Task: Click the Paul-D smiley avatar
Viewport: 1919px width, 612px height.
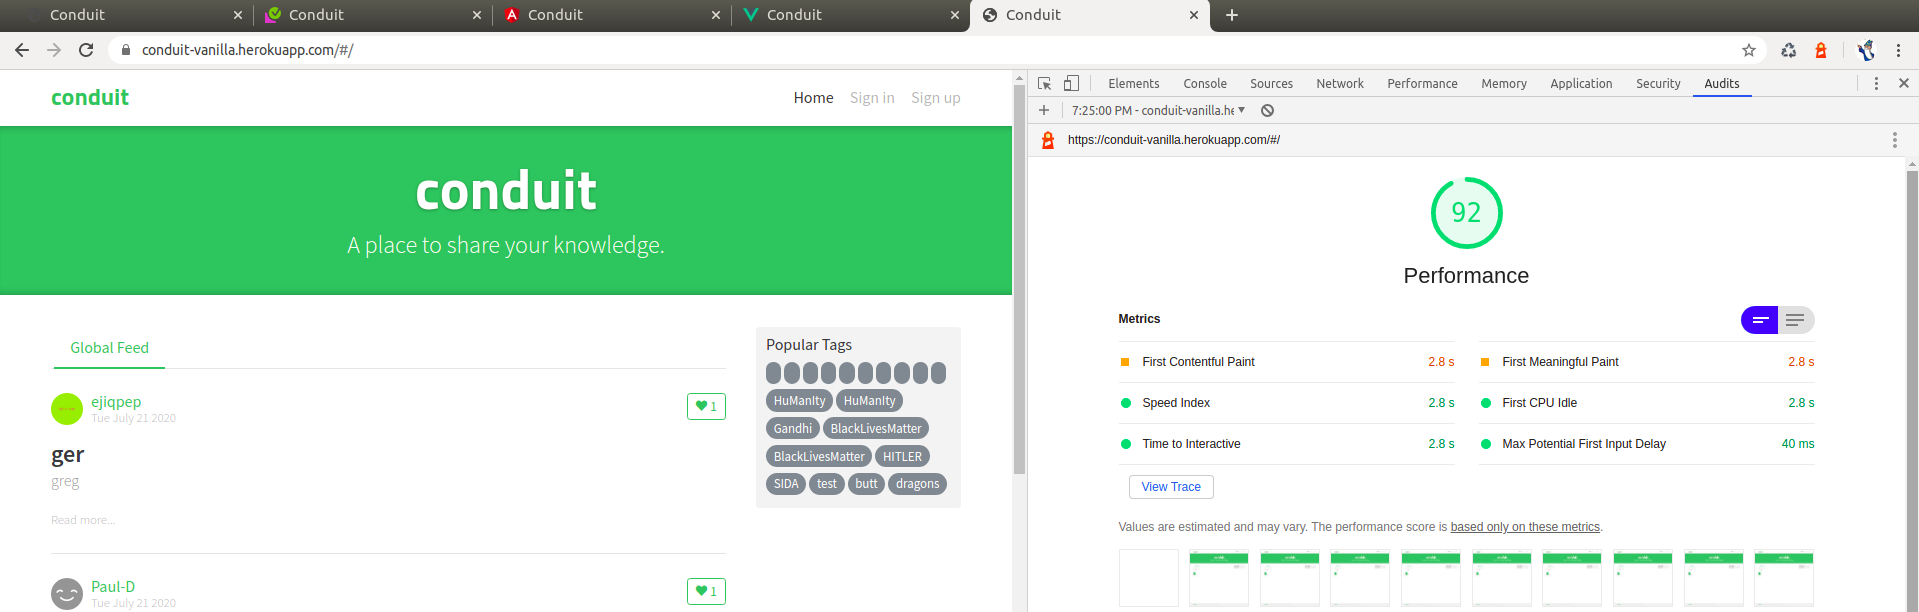Action: [67, 594]
